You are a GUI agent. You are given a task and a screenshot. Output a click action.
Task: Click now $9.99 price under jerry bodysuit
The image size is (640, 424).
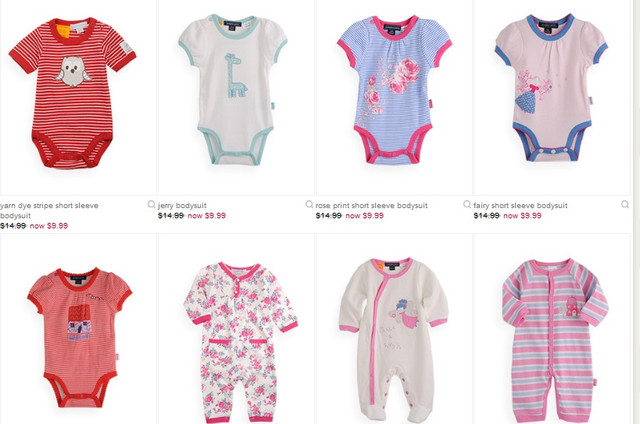tap(207, 215)
